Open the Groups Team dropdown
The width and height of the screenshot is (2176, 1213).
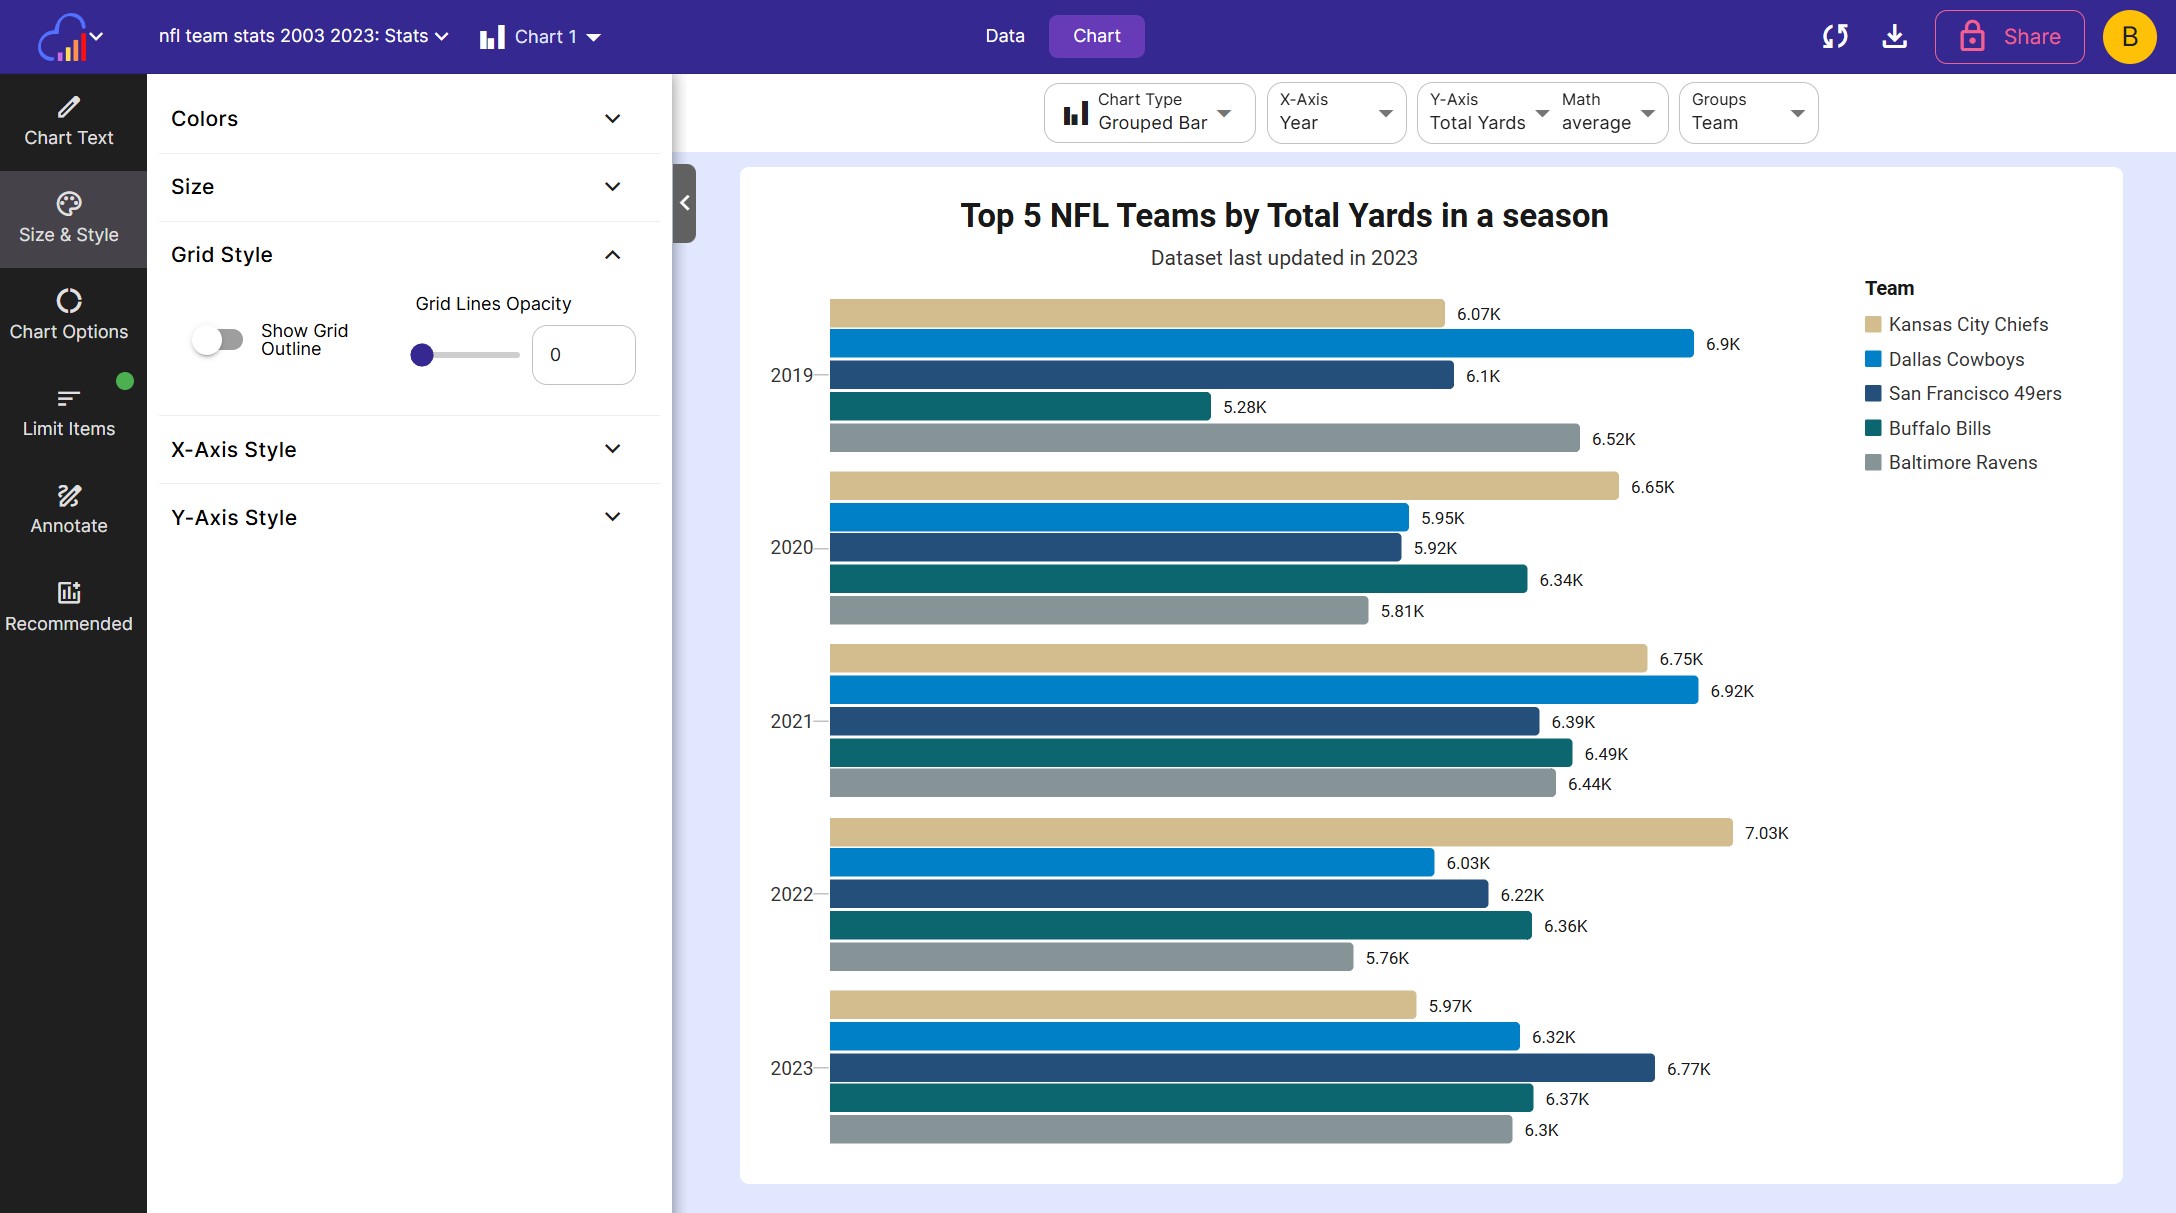(1748, 112)
